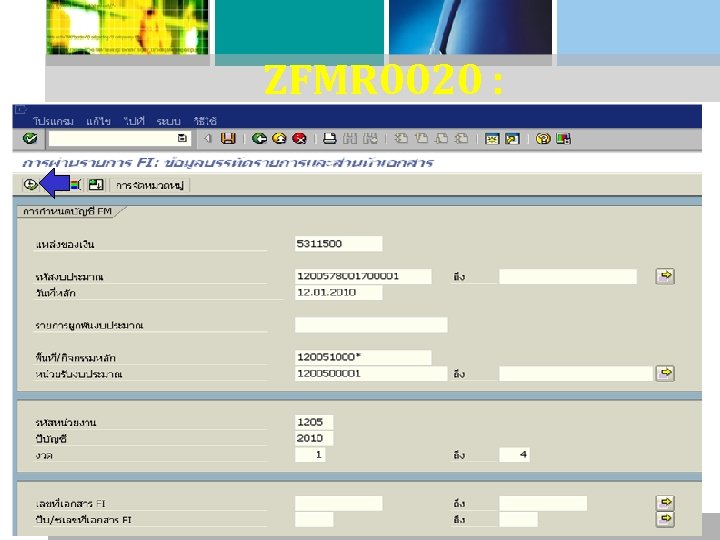Open the command field history dropdown
This screenshot has height=540, width=720.
(182, 138)
